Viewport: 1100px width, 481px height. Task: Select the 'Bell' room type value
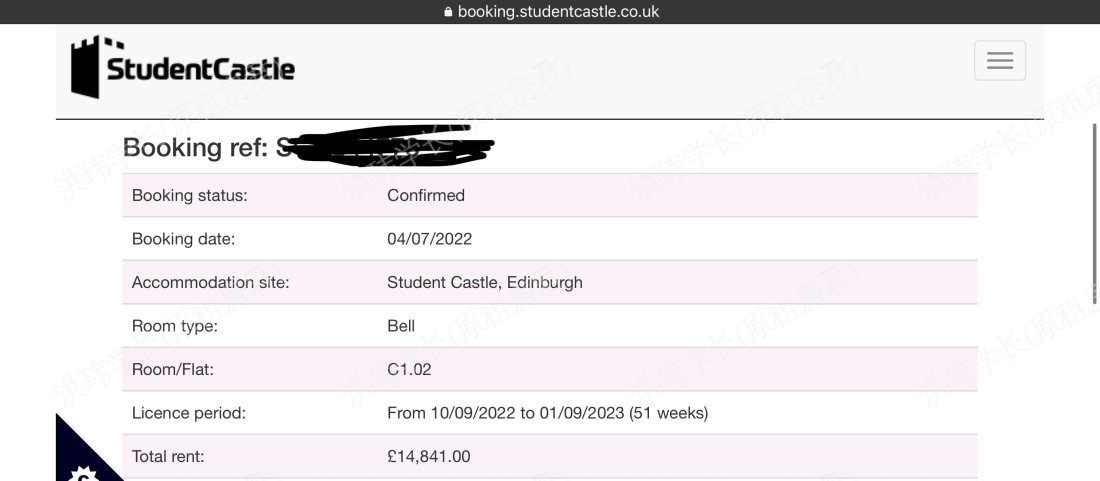[401, 326]
